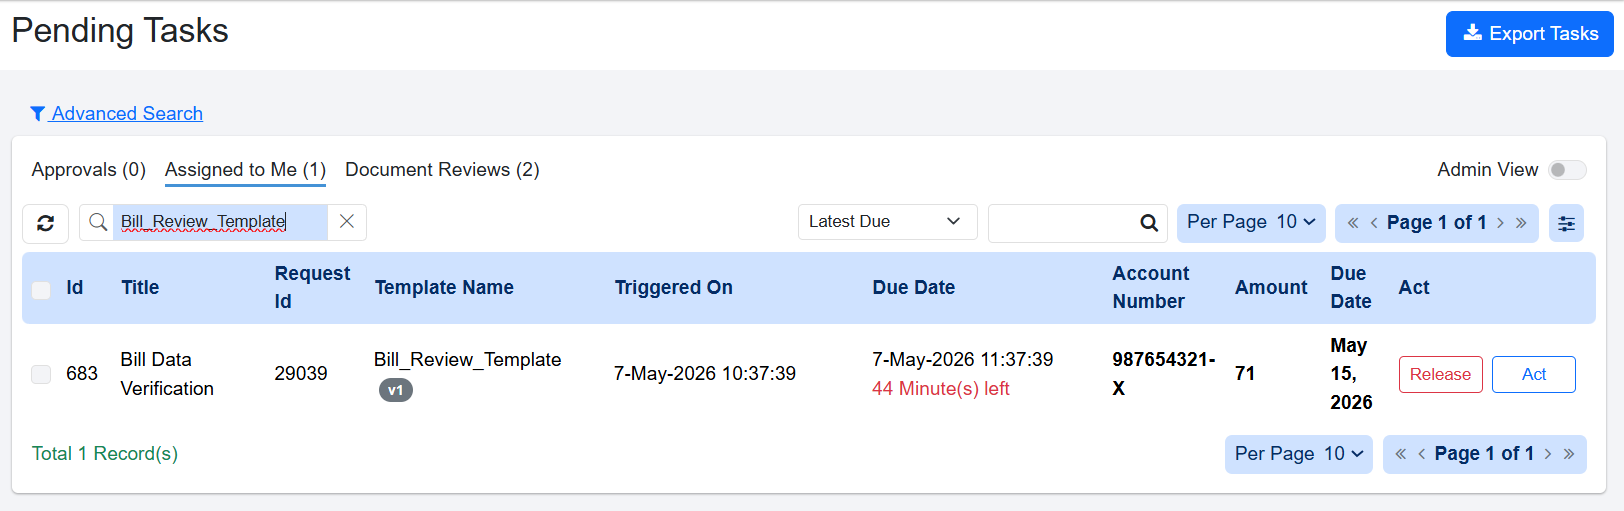This screenshot has width=1624, height=511.
Task: Switch to the Approvals (0) tab
Action: (89, 170)
